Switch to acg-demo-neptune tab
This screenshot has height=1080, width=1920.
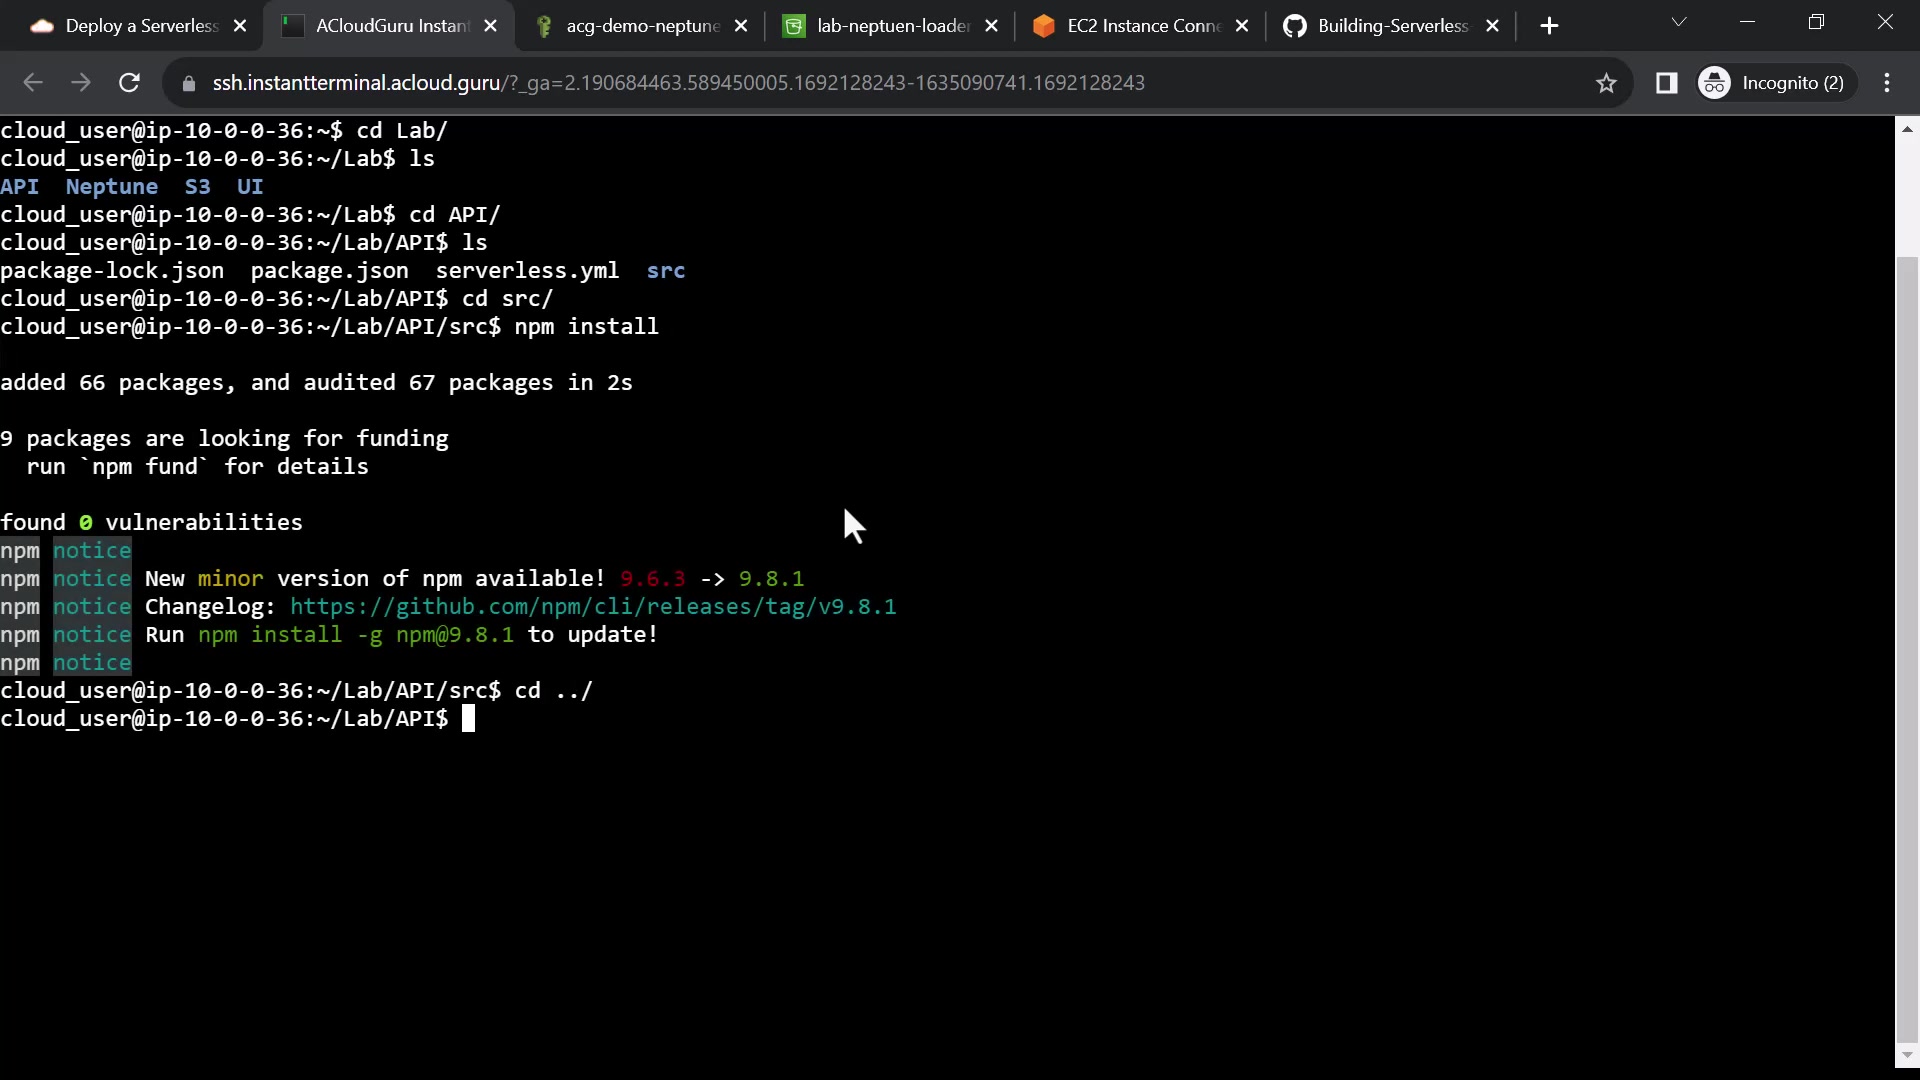[641, 26]
